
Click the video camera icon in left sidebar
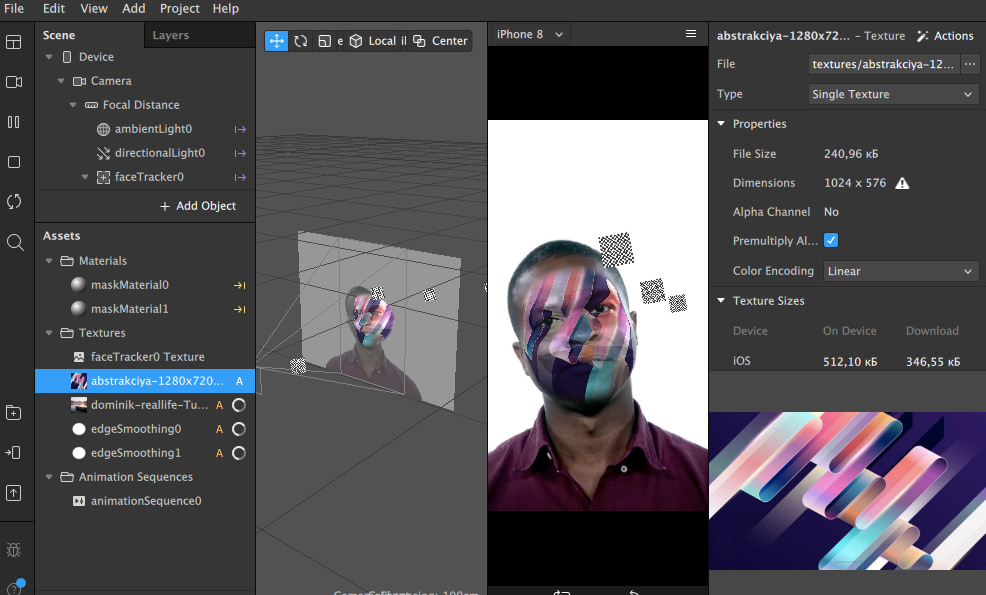point(14,82)
